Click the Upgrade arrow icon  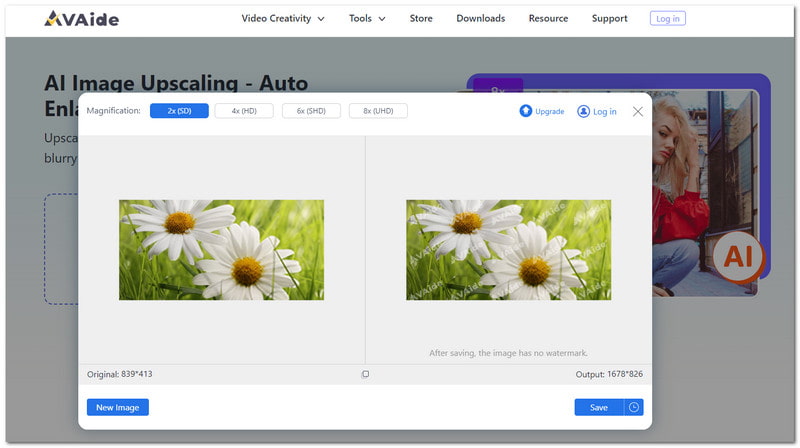click(x=526, y=111)
